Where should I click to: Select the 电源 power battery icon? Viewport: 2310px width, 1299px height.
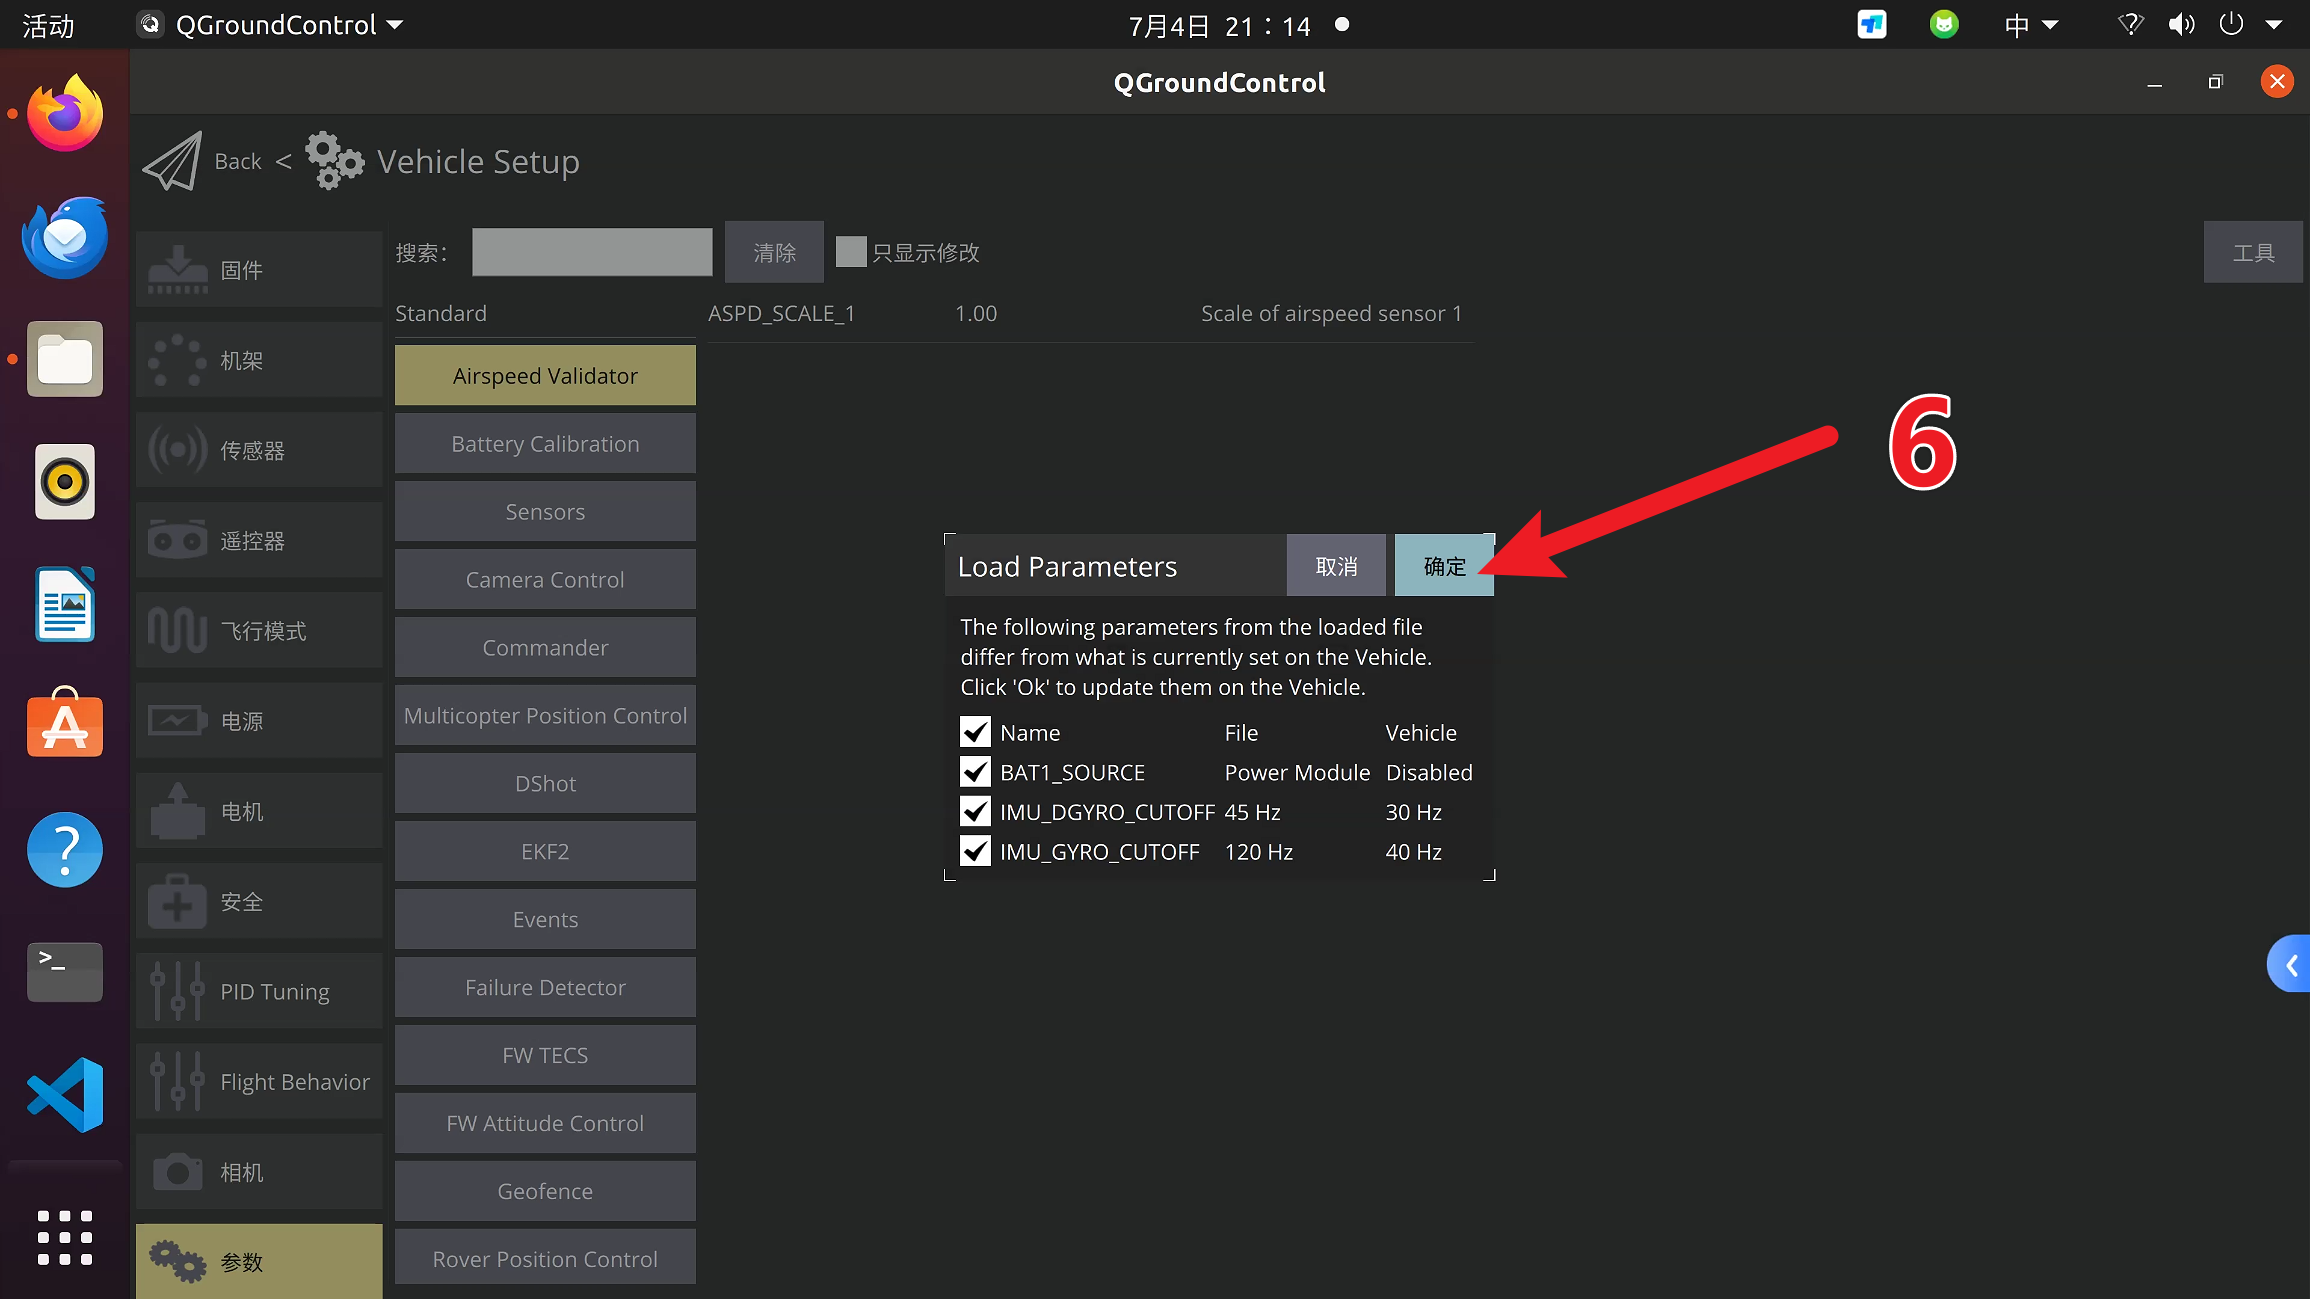tap(177, 721)
